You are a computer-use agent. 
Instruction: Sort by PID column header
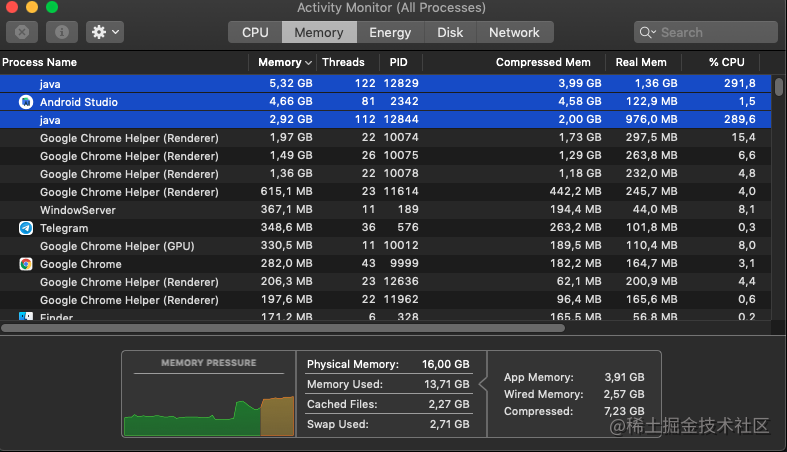click(x=399, y=62)
